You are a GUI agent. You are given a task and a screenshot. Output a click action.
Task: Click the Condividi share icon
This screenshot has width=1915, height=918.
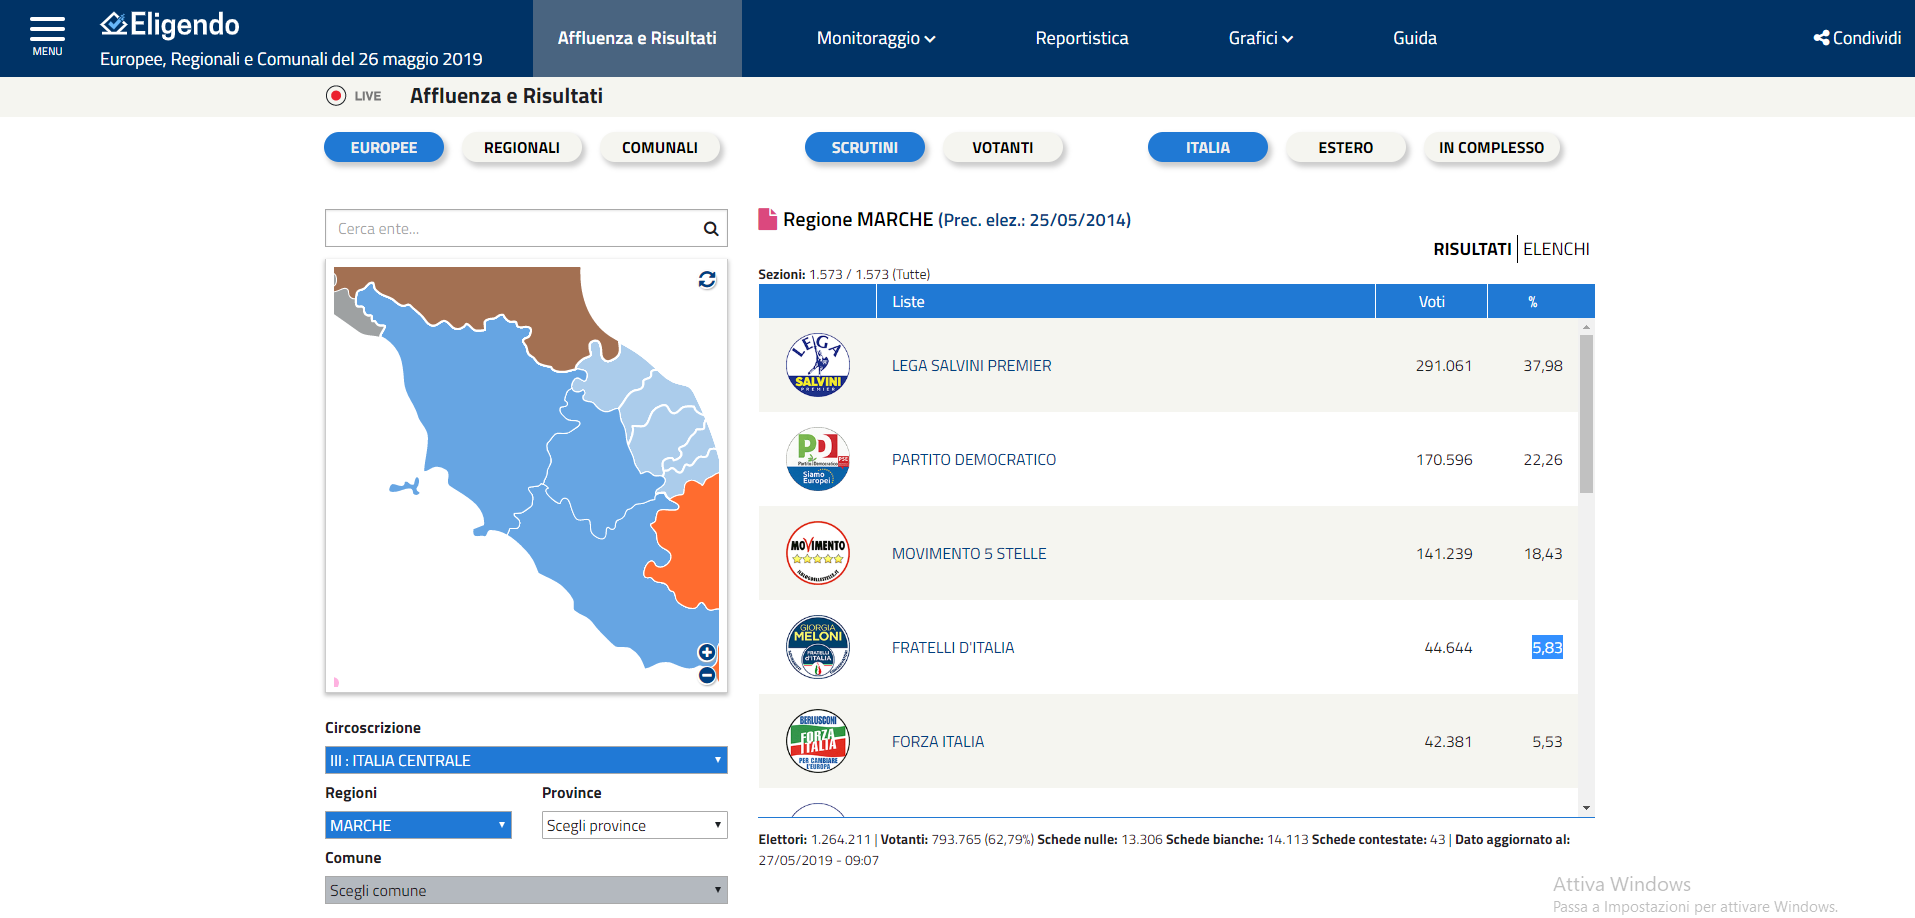[1821, 38]
